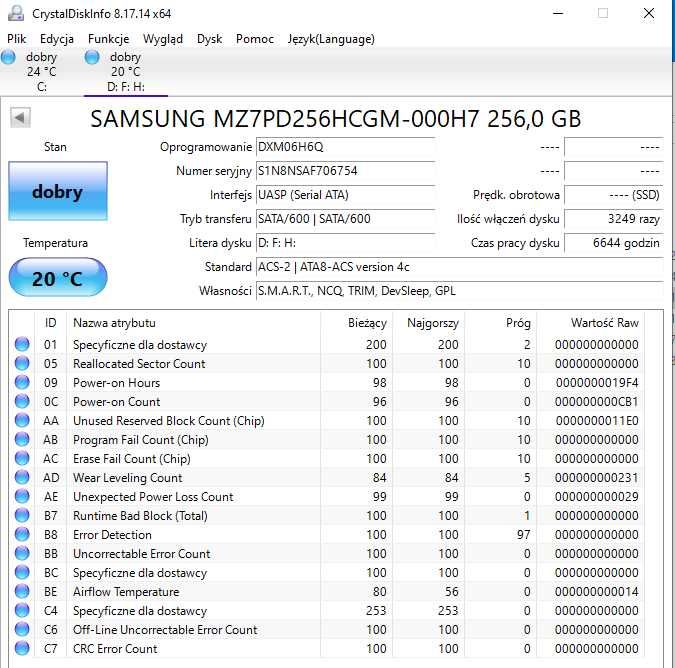
Task: Click the Nazwa atrybutu column header
Action: tap(194, 323)
